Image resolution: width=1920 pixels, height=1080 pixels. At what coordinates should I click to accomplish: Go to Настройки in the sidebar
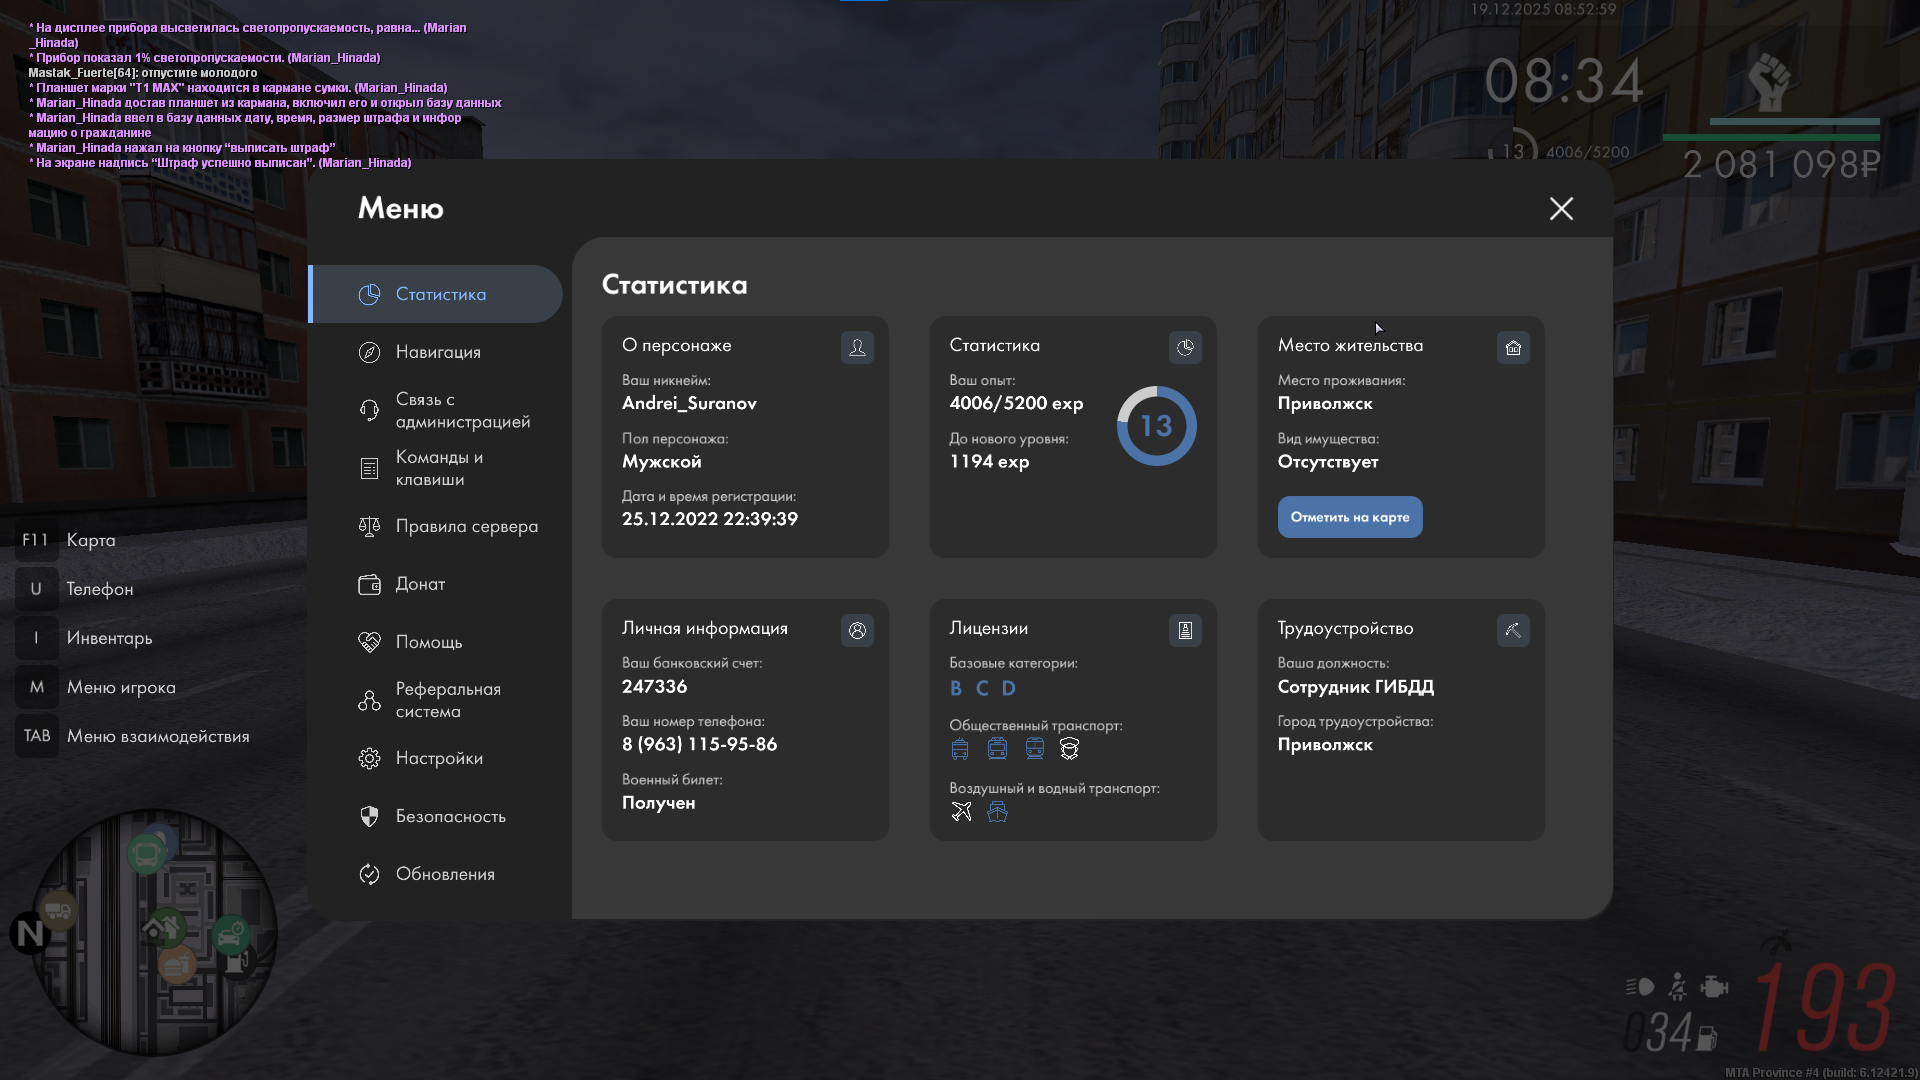point(439,758)
